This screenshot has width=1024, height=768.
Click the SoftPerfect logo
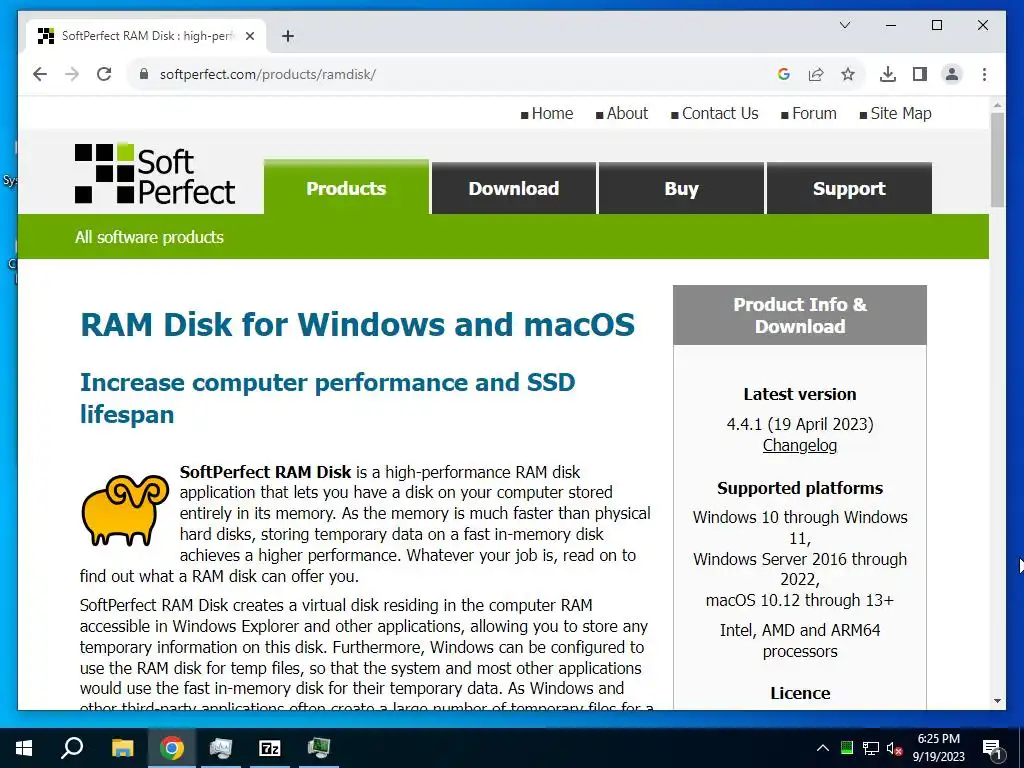click(155, 174)
